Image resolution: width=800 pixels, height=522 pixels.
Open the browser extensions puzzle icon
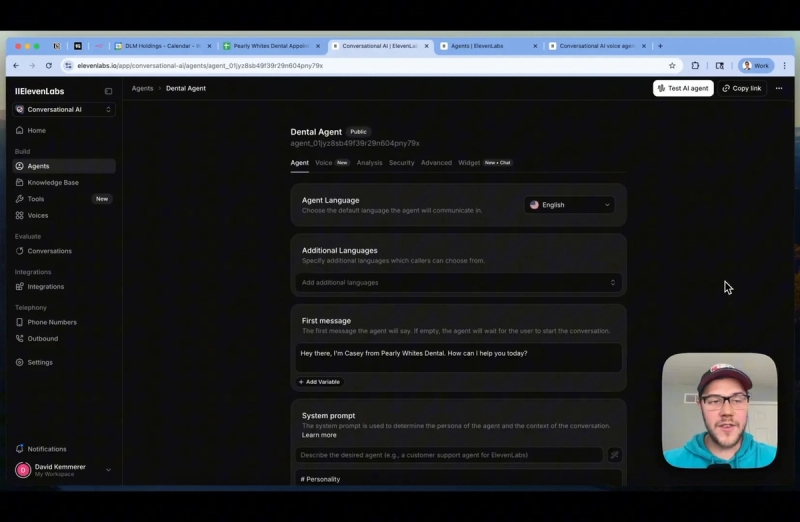(695, 66)
